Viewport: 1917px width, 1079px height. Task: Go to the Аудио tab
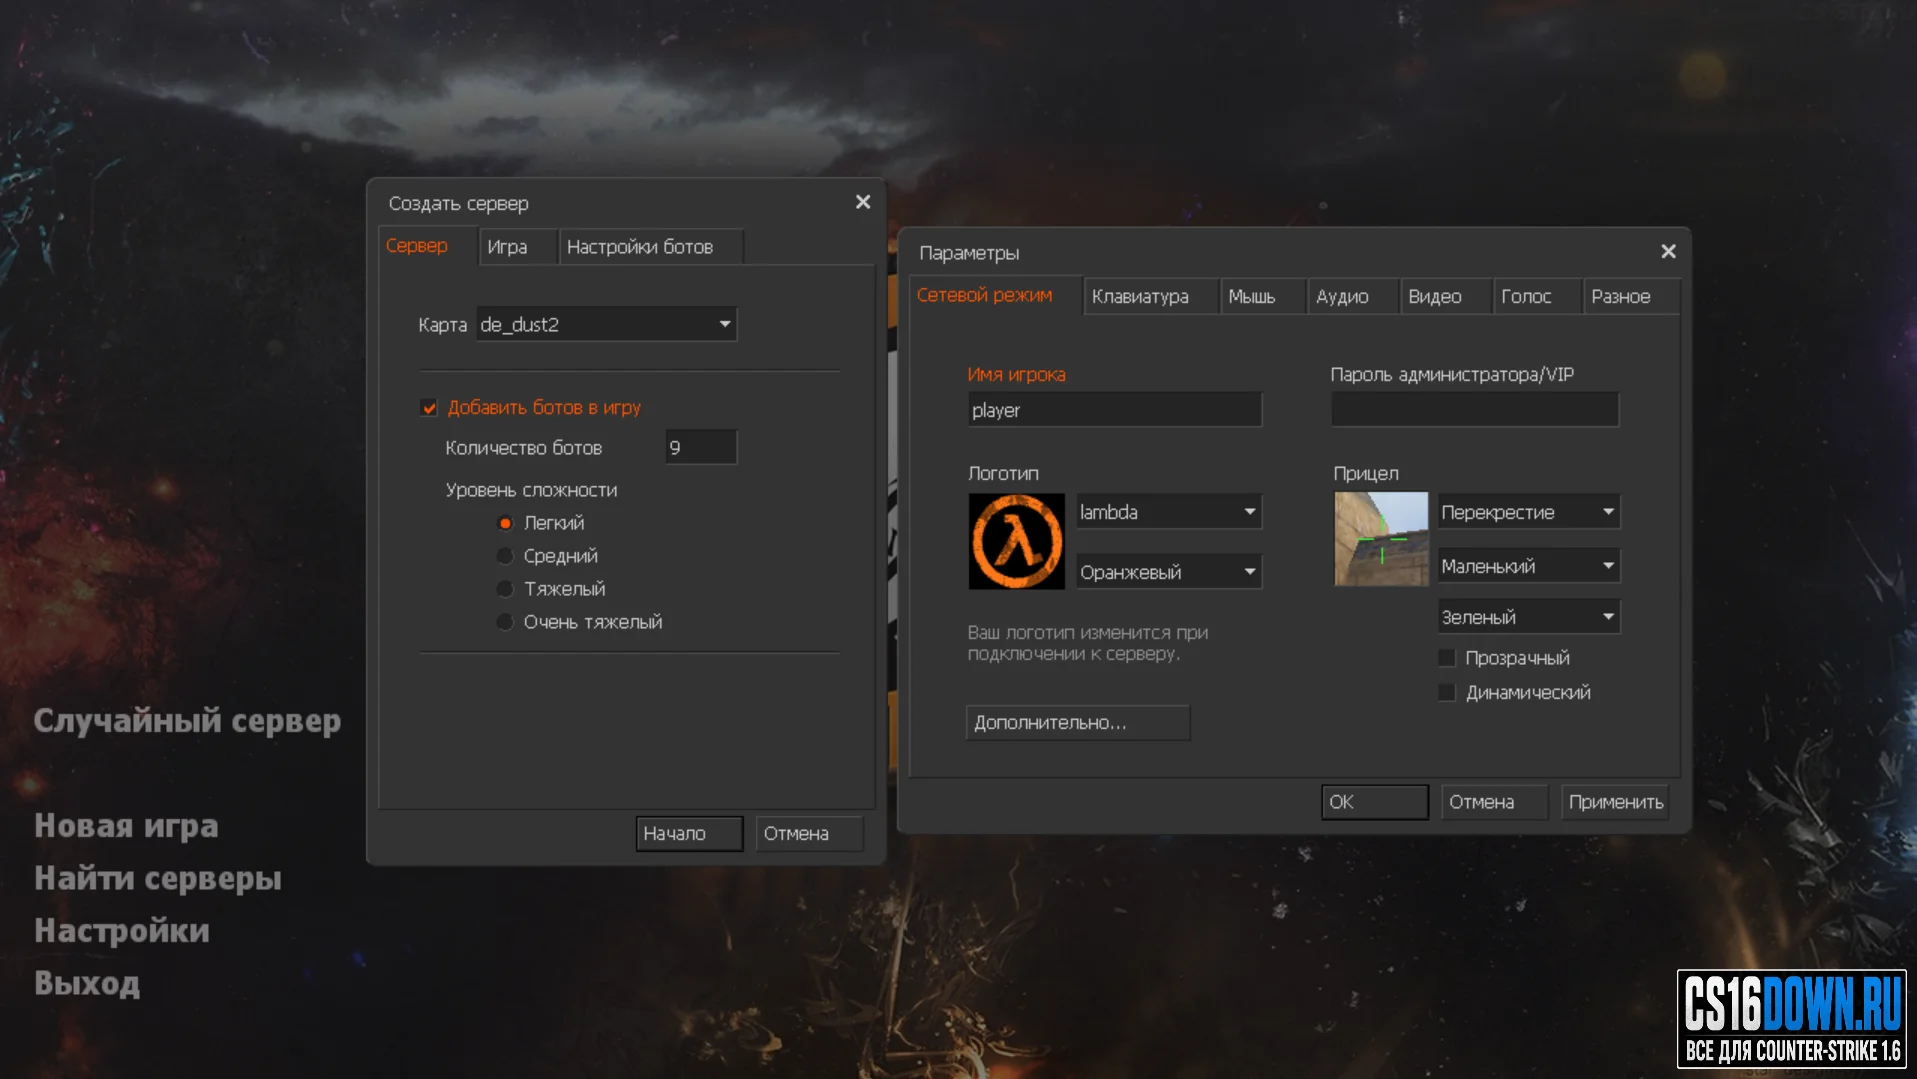pyautogui.click(x=1353, y=296)
